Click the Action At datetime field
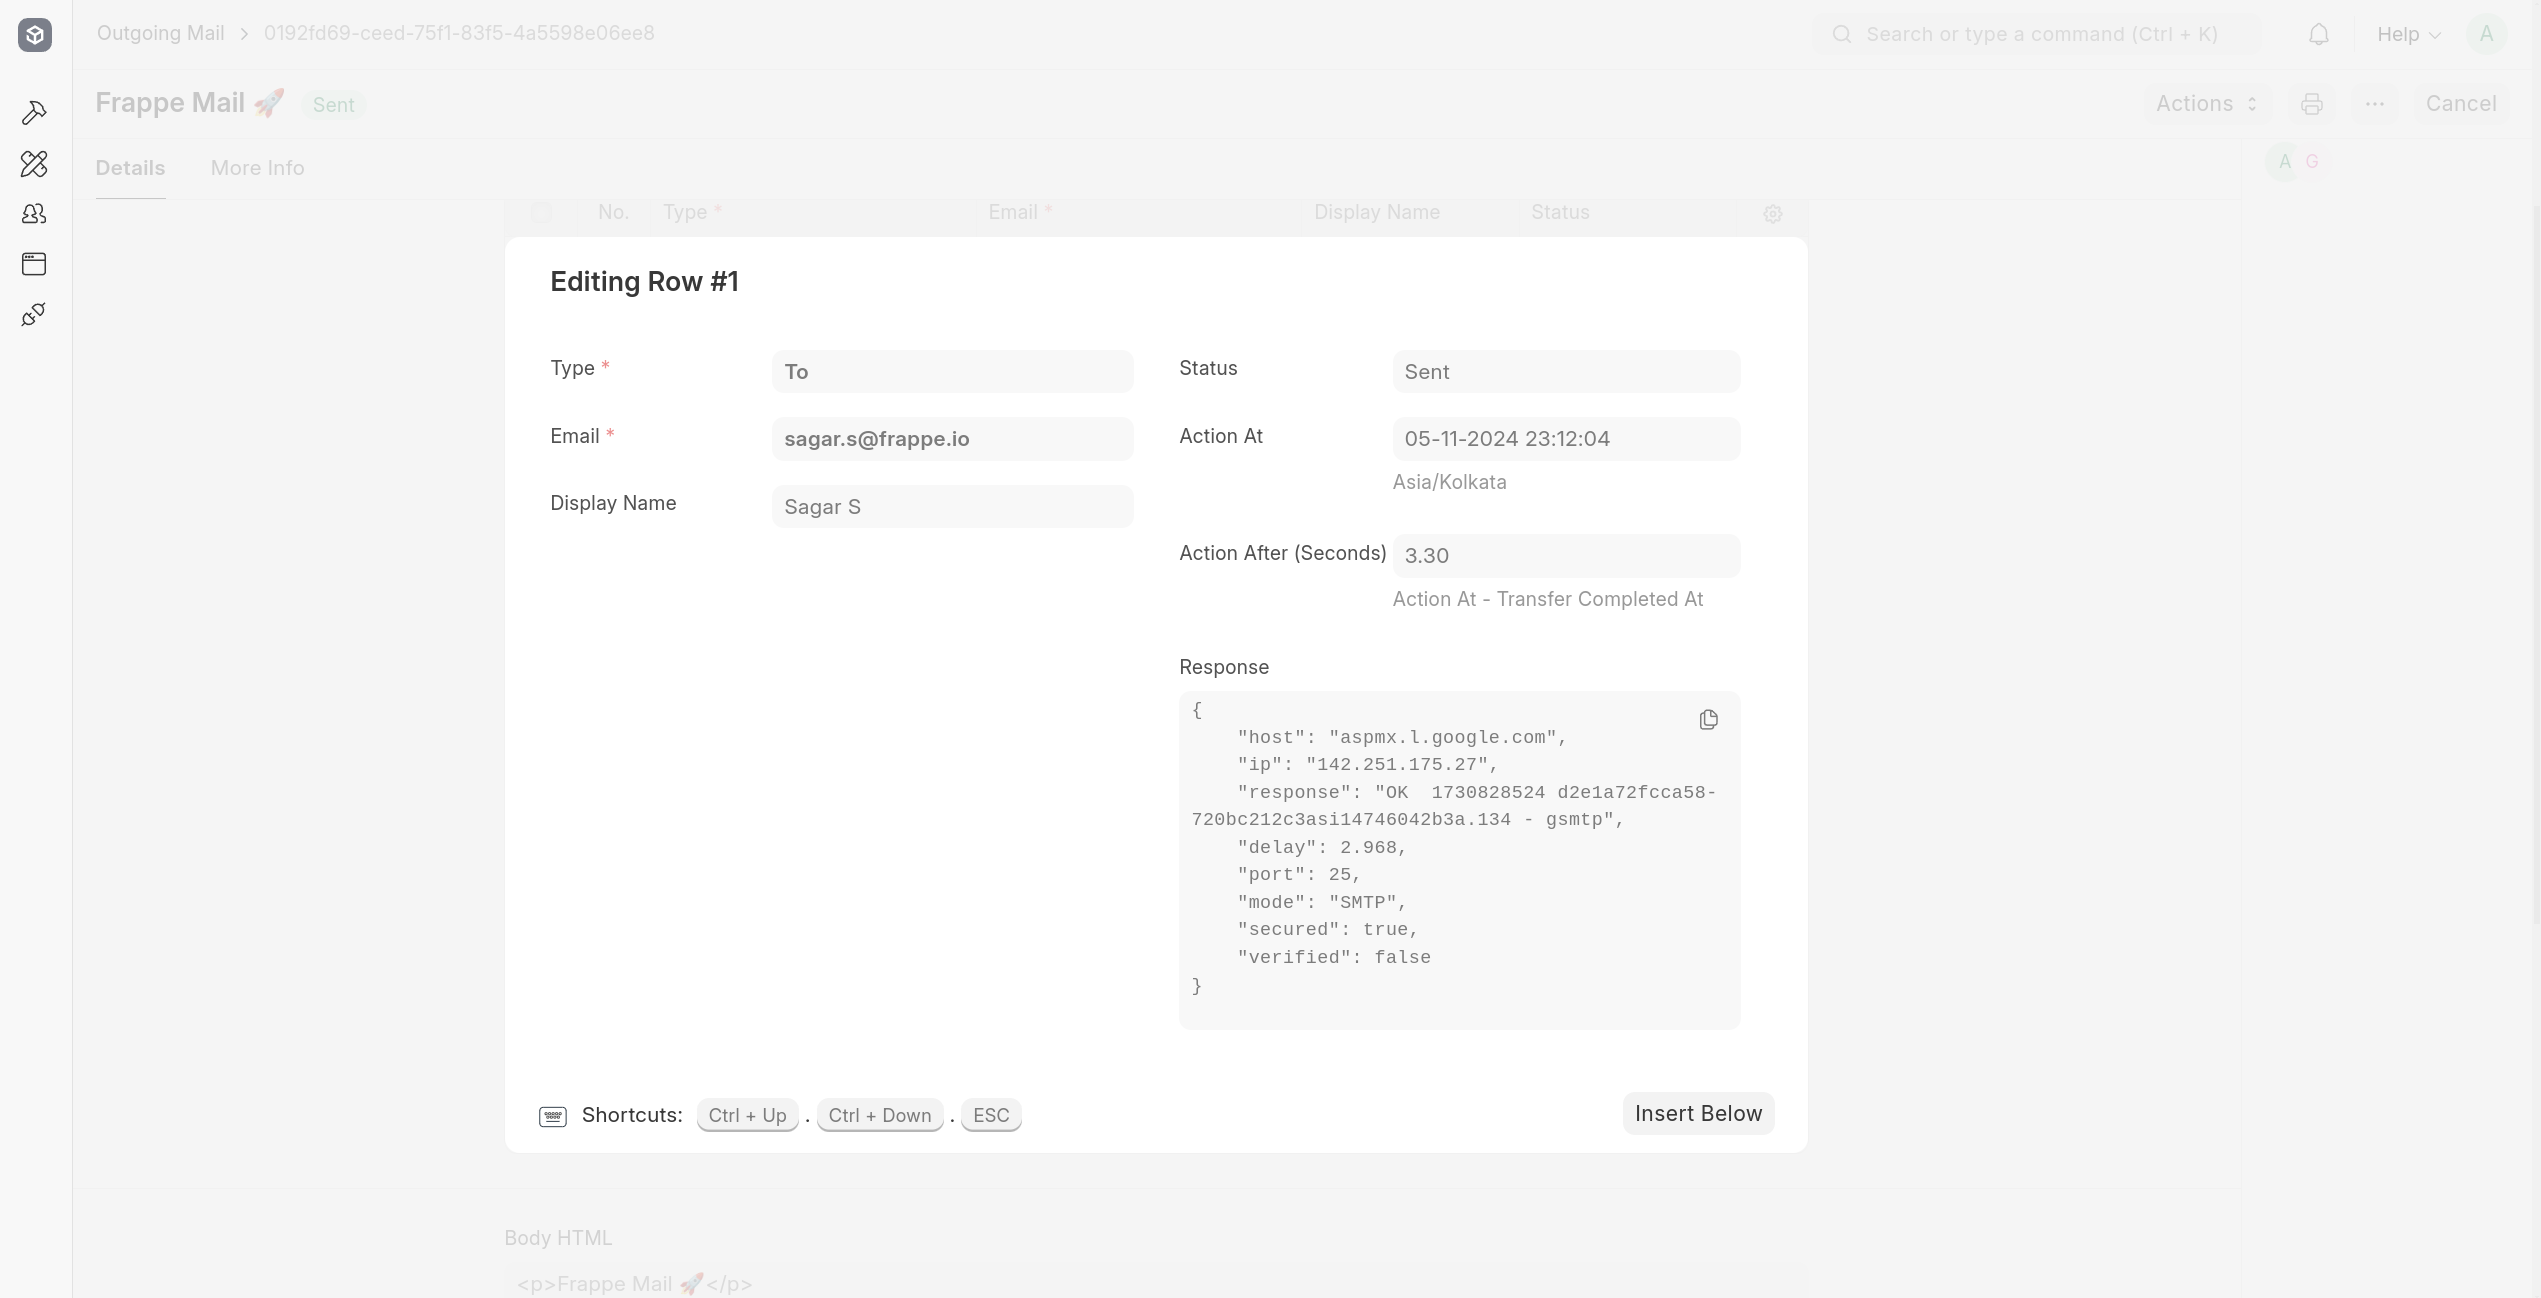The height and width of the screenshot is (1298, 2541). (x=1566, y=439)
